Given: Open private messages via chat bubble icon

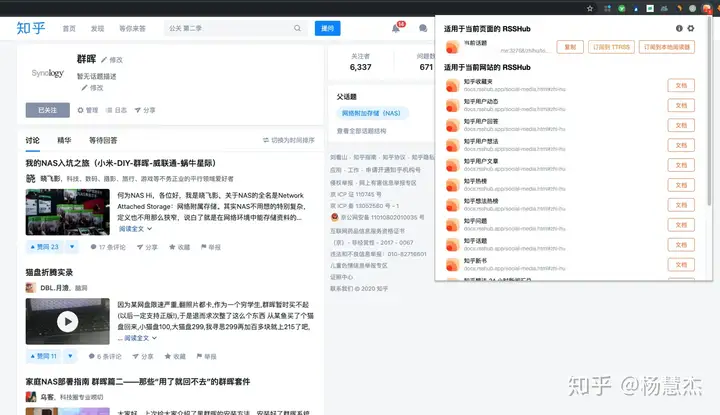Looking at the screenshot, I should click(x=423, y=28).
